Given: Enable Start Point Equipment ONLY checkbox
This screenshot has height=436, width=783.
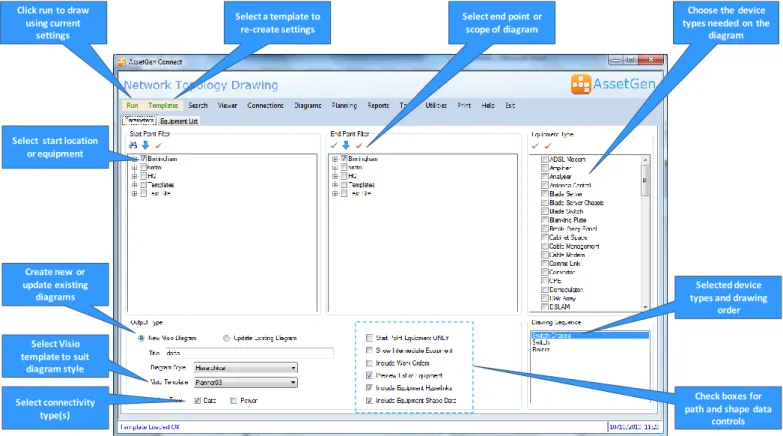Looking at the screenshot, I should tap(370, 338).
